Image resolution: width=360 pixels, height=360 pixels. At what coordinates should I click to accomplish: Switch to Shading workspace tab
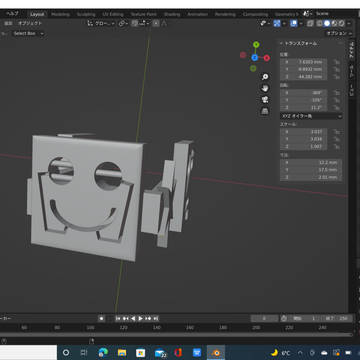[x=172, y=14]
